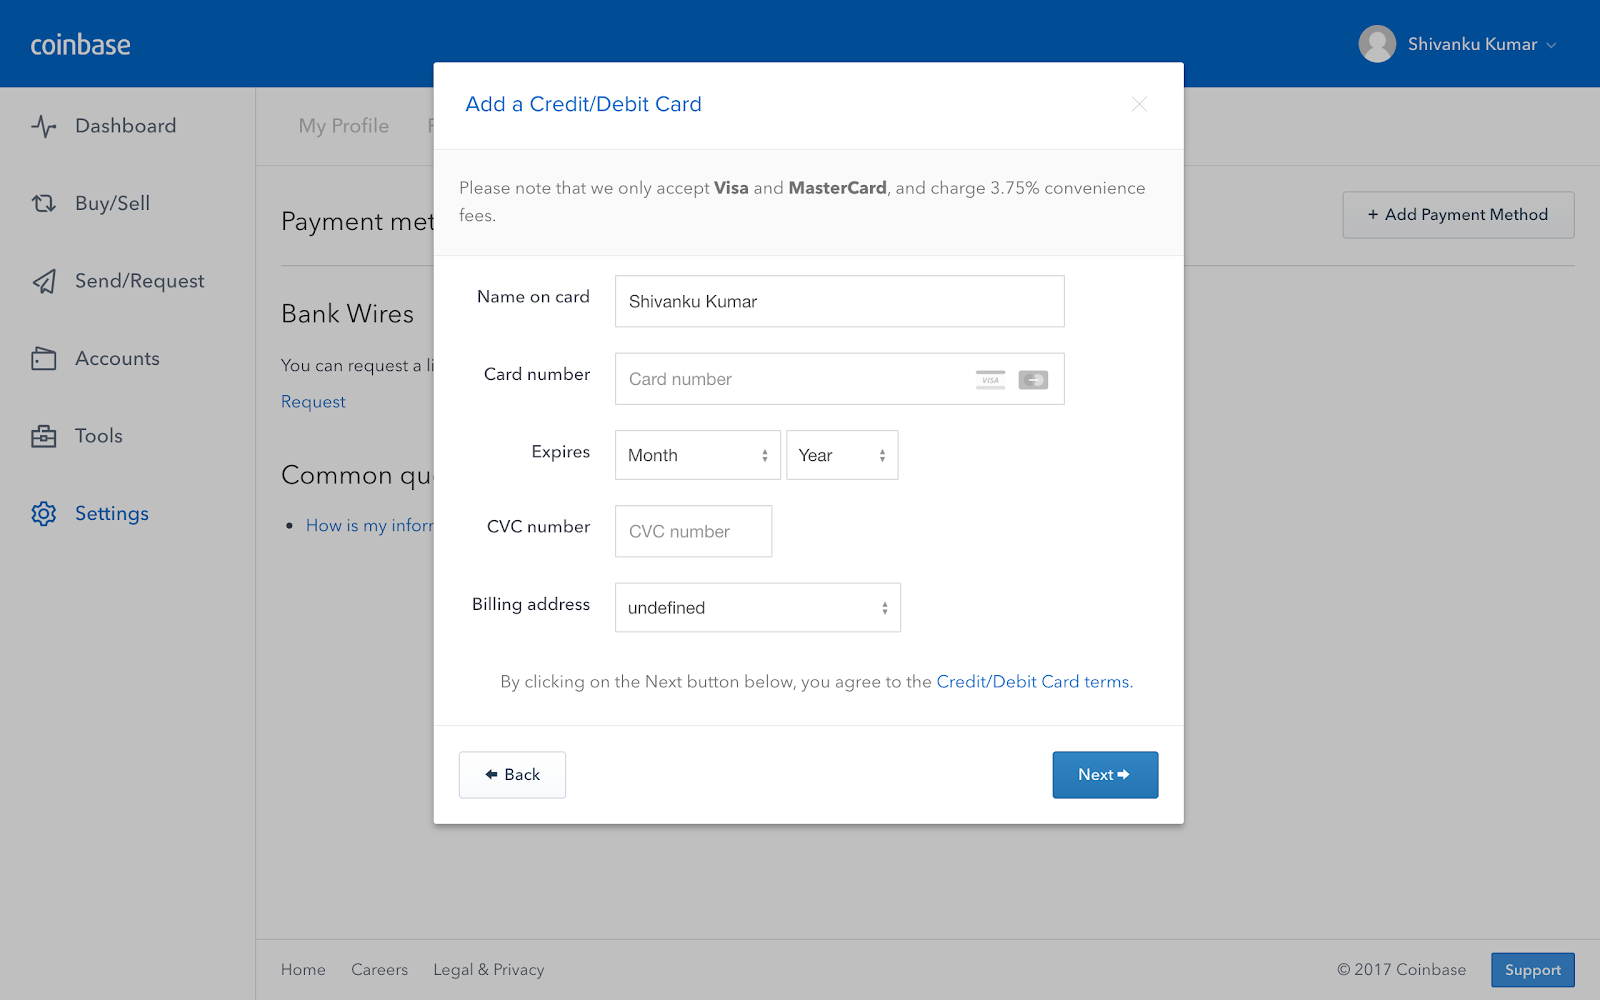Focus the CVC number input field
This screenshot has height=1000, width=1600.
click(693, 531)
